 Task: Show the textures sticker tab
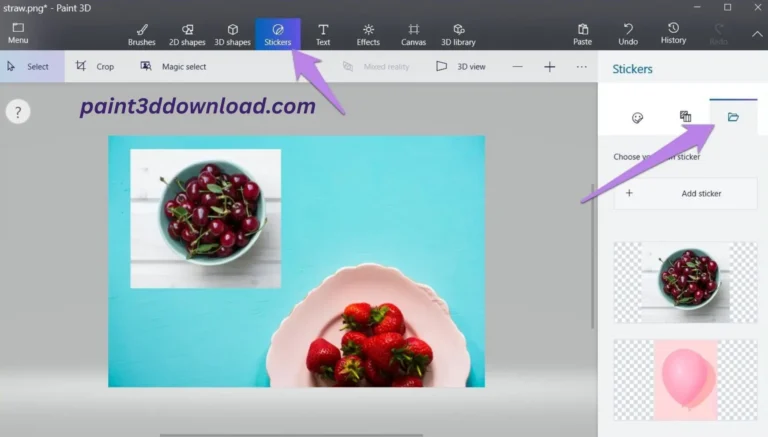pyautogui.click(x=685, y=117)
